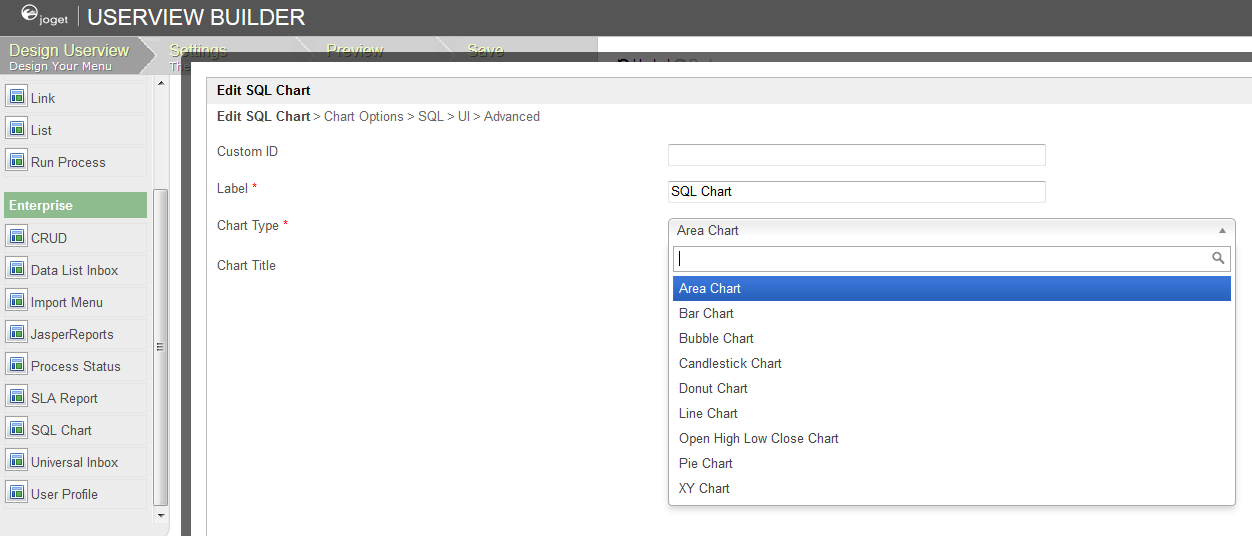Click the sidebar scrollbar down arrow
Screen dimensions: 1252x536
pos(161,515)
